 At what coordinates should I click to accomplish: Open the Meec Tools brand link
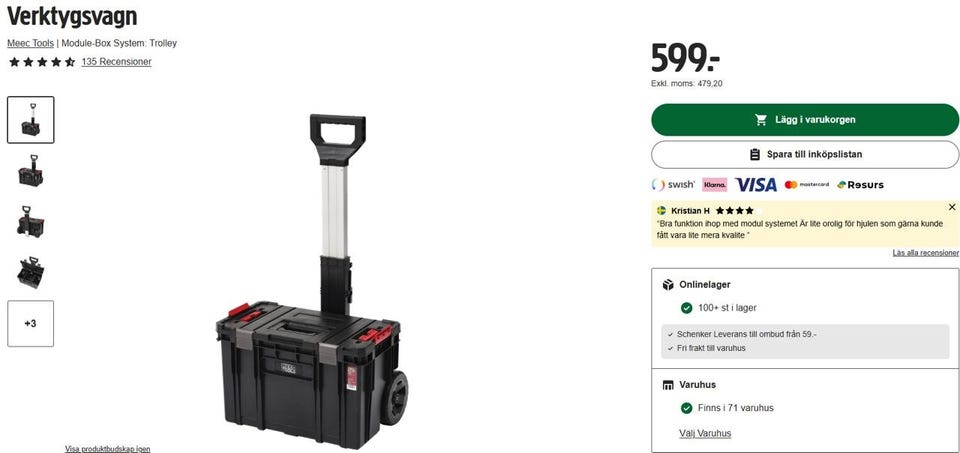click(x=31, y=43)
